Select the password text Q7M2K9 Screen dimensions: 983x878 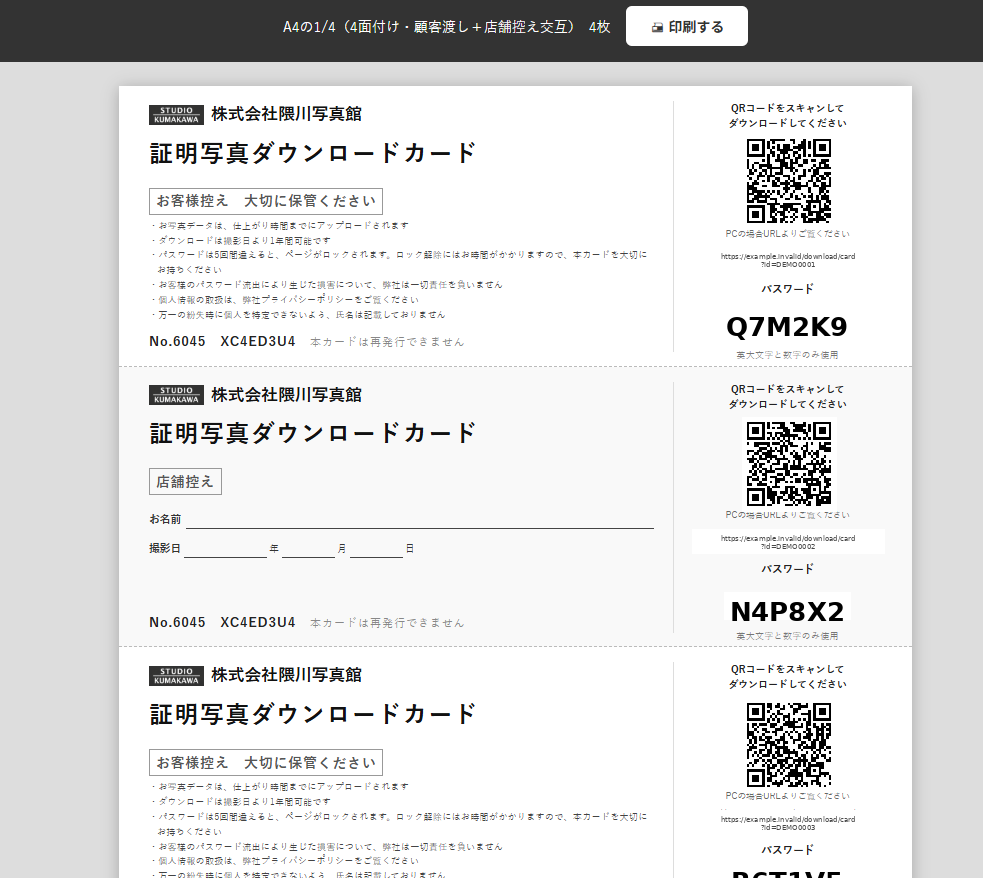[787, 327]
